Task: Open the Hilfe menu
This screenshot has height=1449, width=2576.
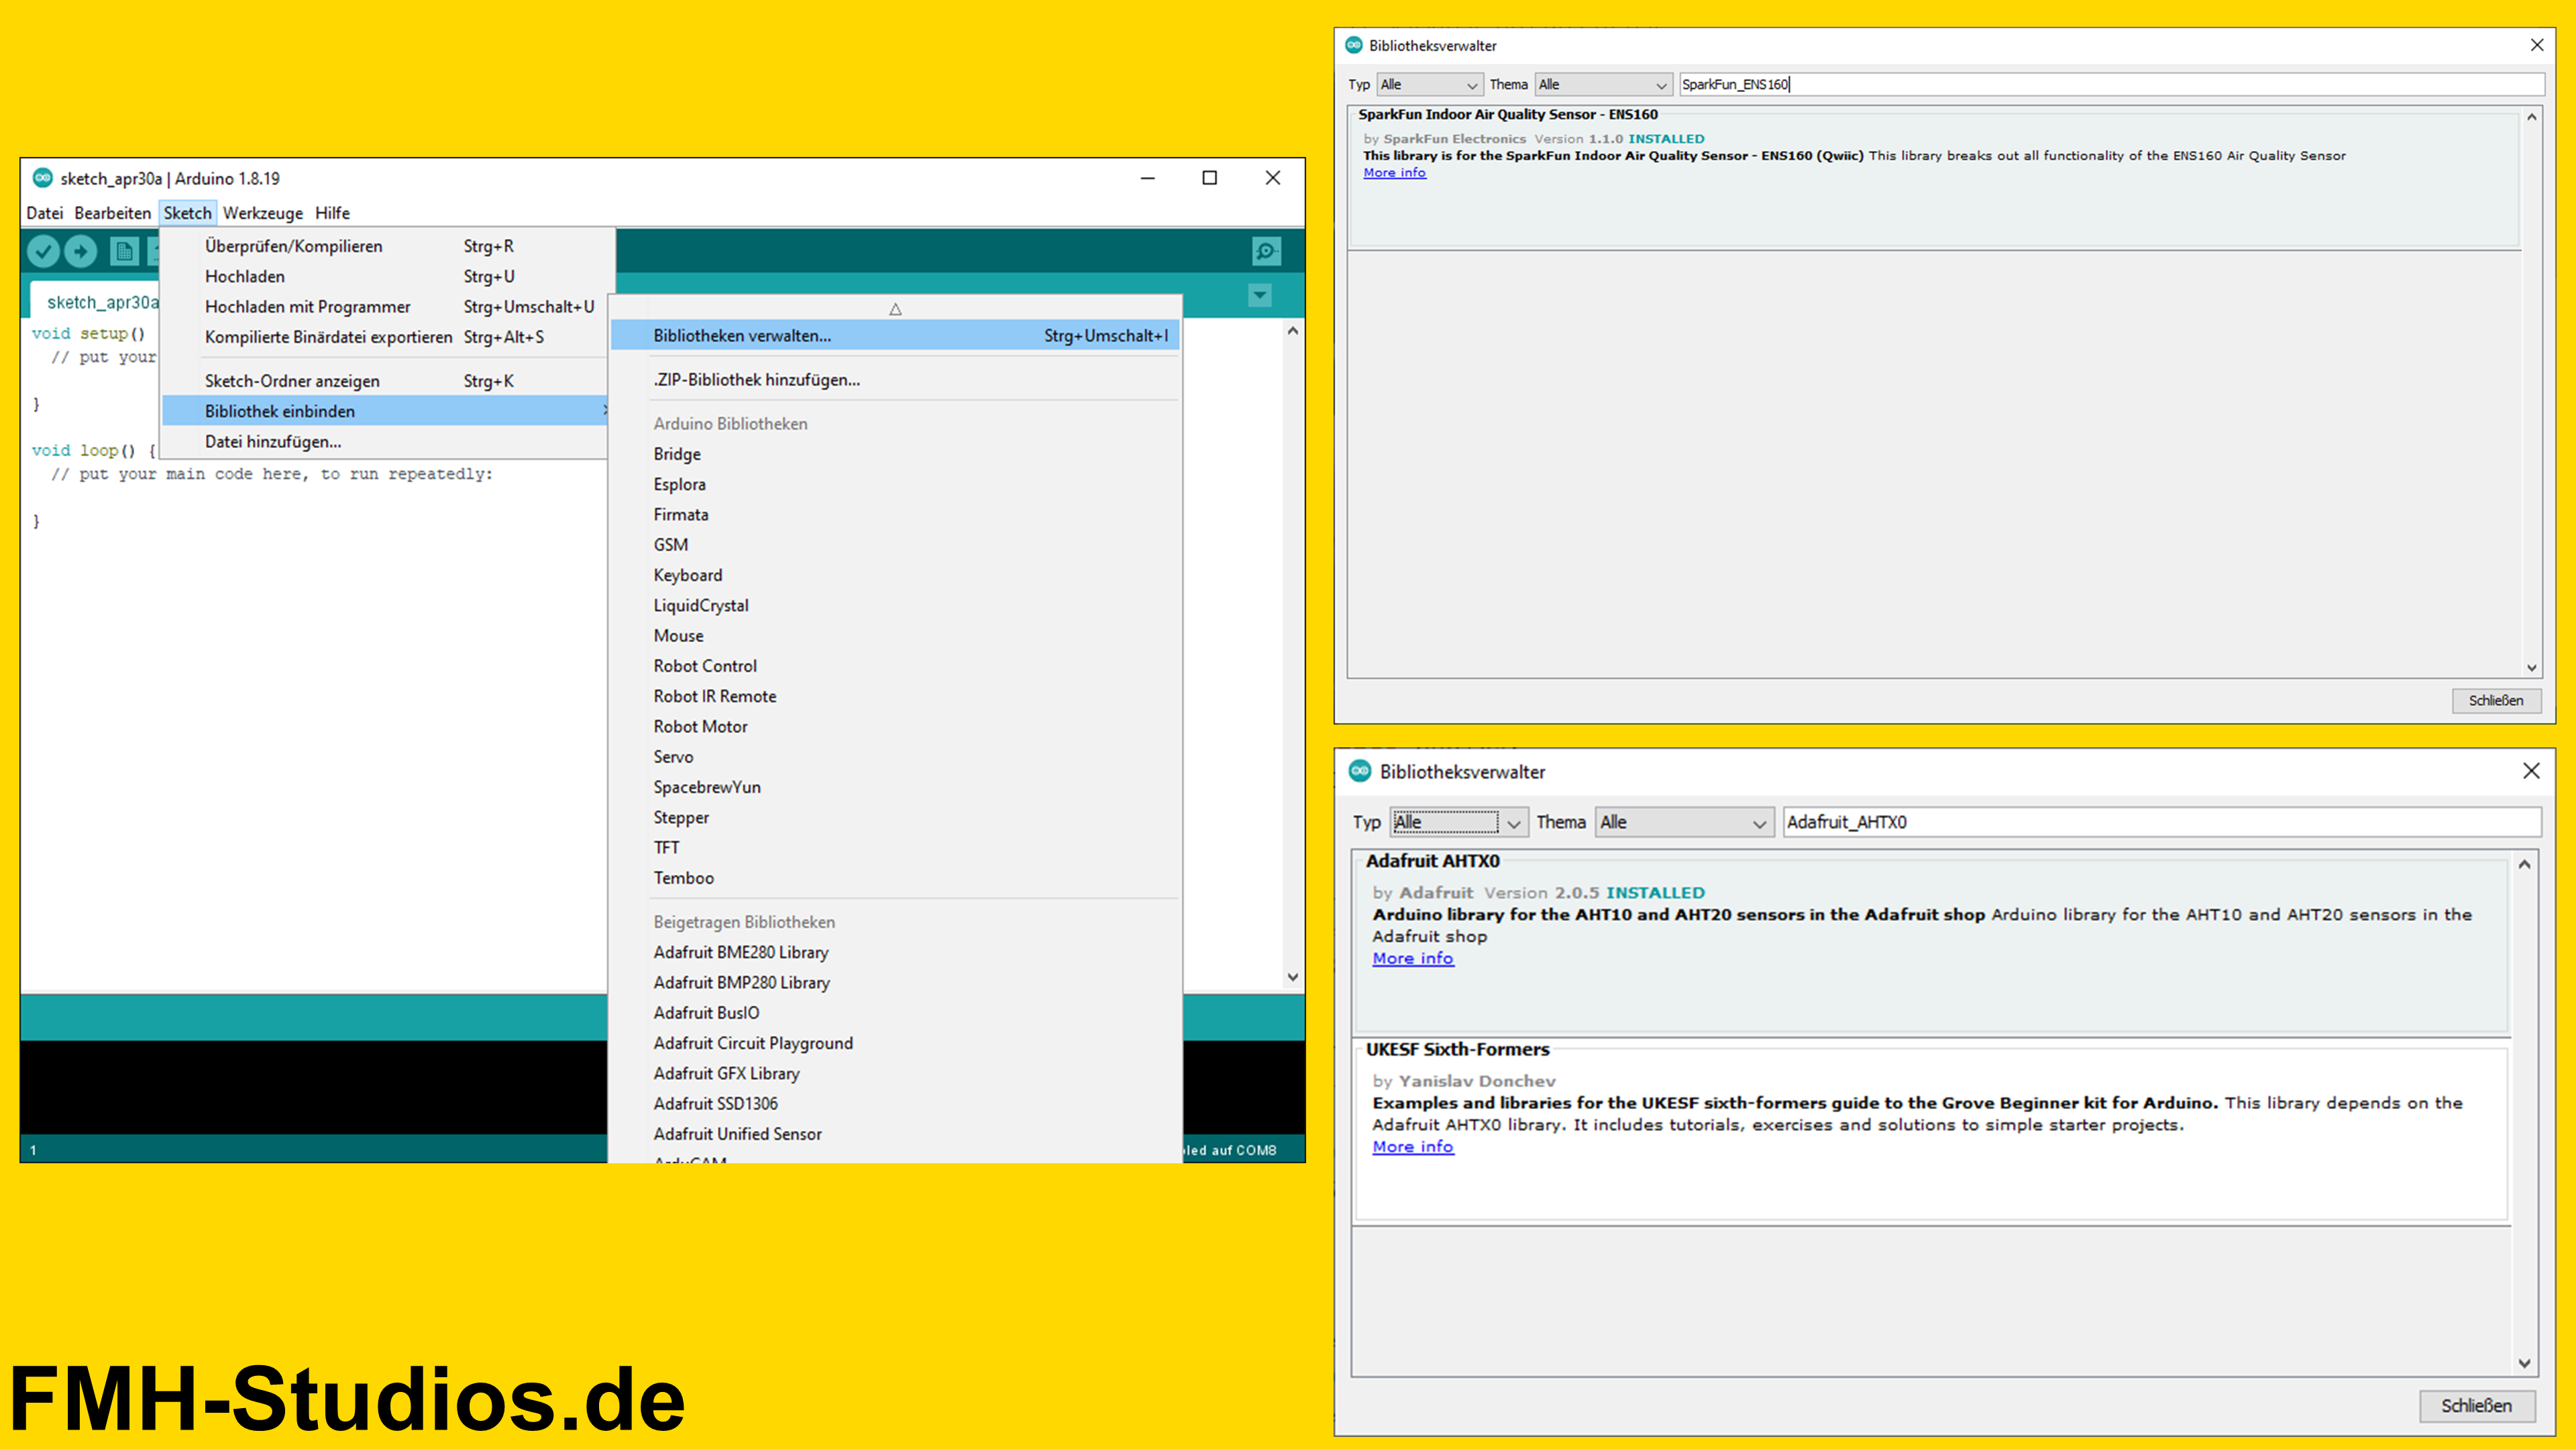Action: [x=332, y=213]
